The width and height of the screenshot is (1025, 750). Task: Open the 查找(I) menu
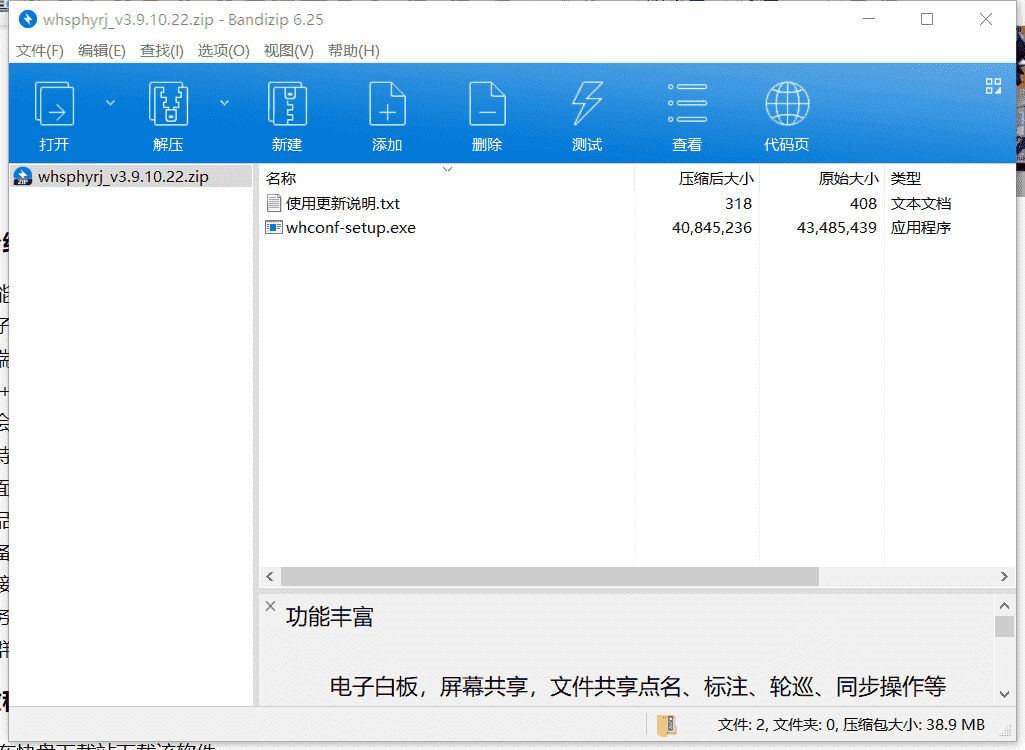pos(161,51)
